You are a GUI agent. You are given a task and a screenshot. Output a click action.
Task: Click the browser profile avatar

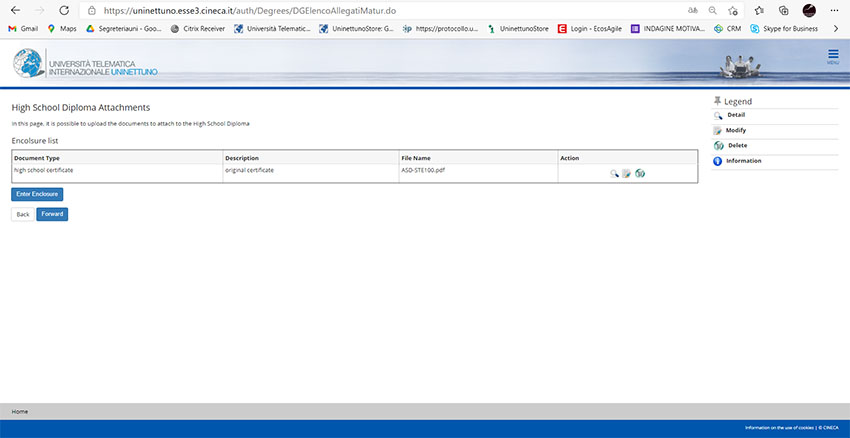[809, 10]
